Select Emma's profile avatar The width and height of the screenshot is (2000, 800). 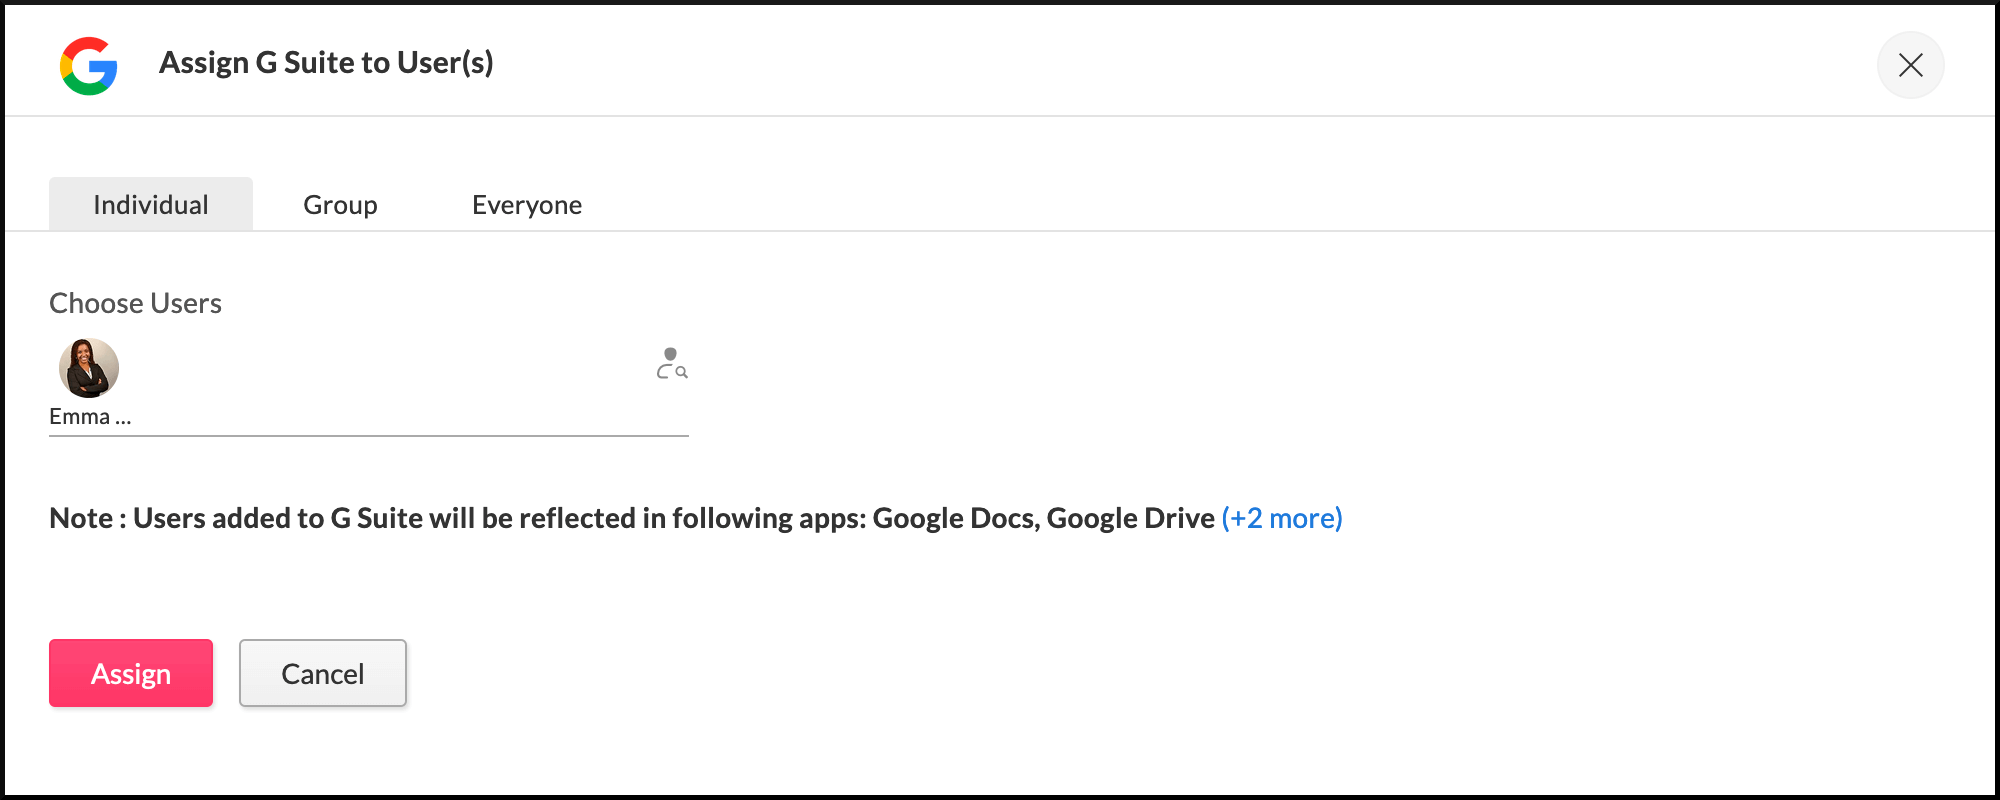[89, 368]
